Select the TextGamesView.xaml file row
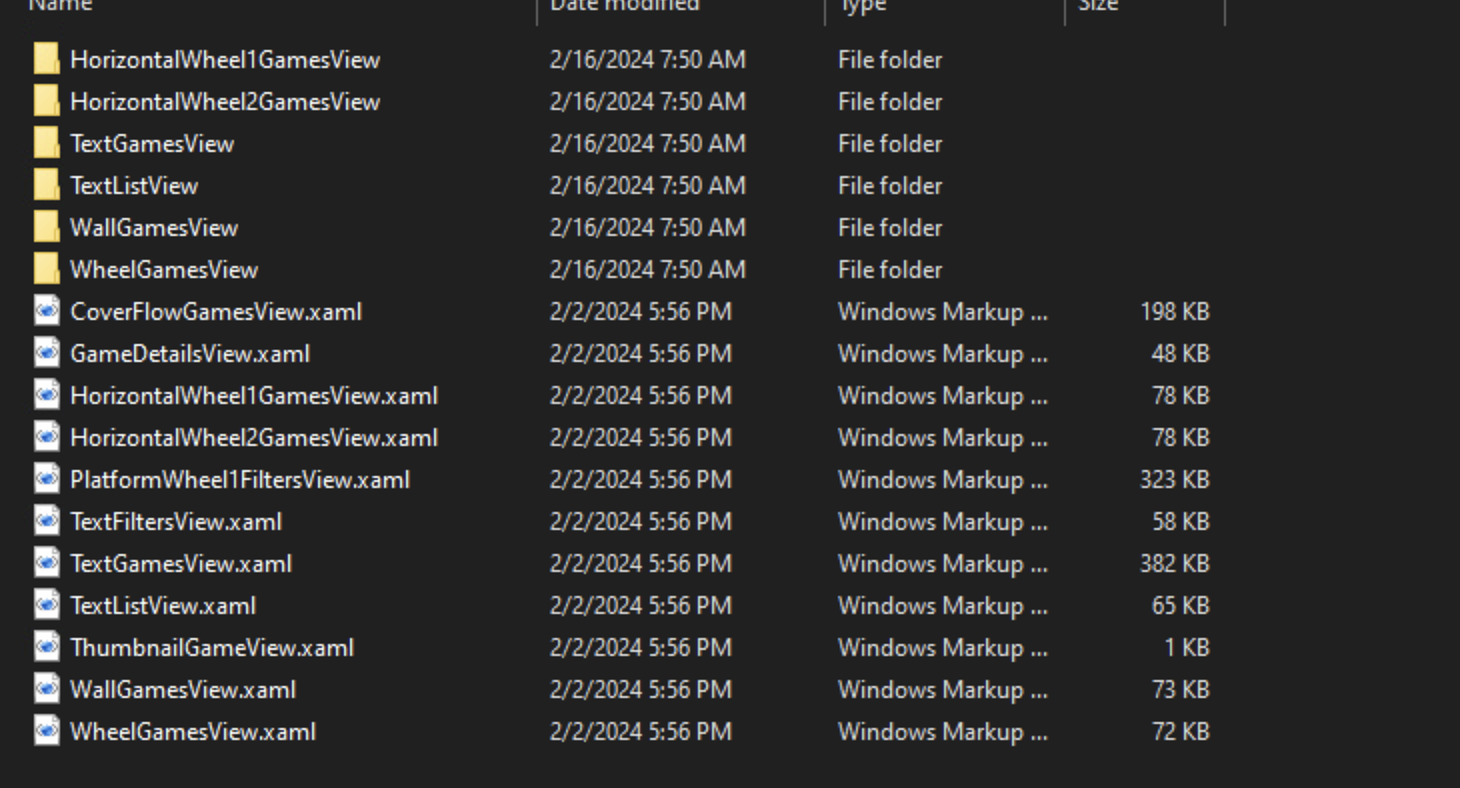 620,563
